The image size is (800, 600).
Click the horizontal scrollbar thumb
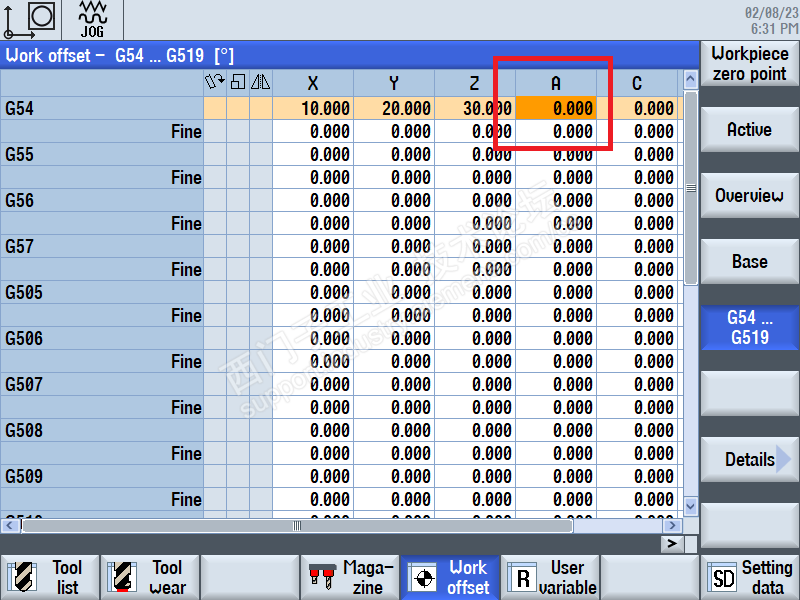point(297,526)
